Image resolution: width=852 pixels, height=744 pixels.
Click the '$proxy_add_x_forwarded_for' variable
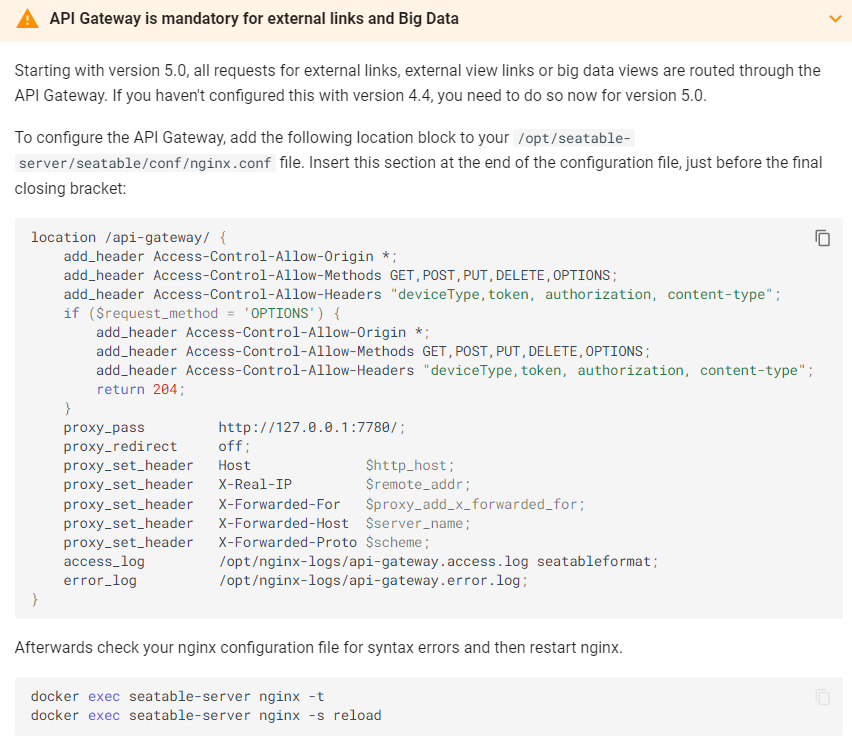(475, 504)
